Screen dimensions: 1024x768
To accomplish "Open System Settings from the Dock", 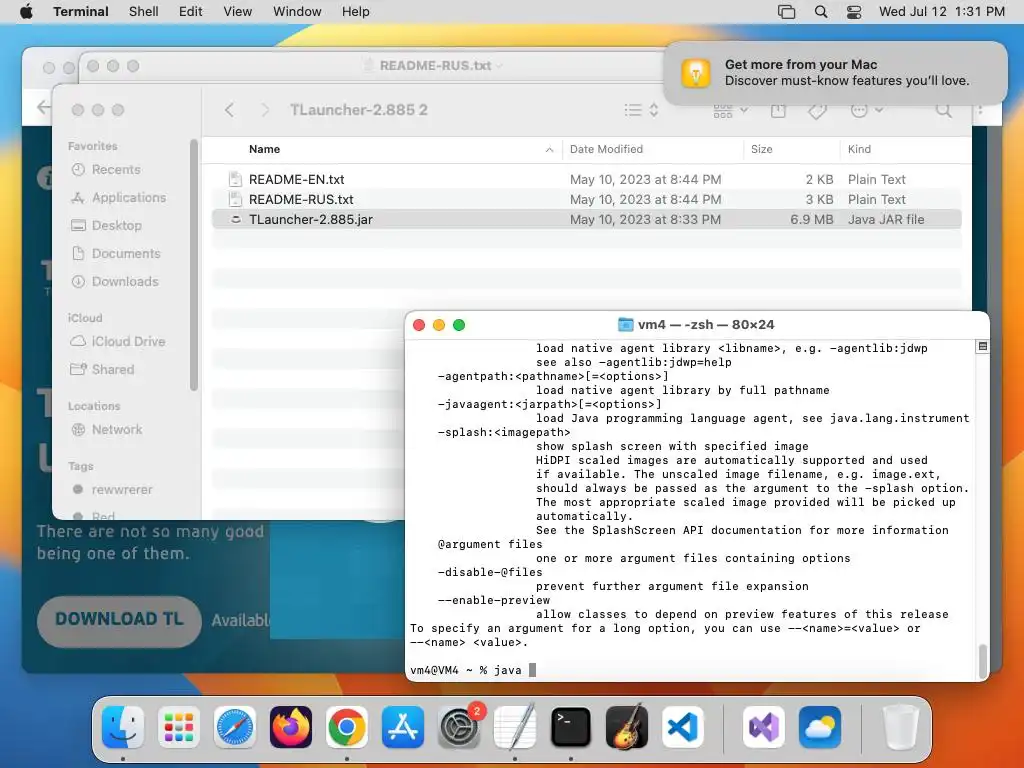I will [459, 727].
